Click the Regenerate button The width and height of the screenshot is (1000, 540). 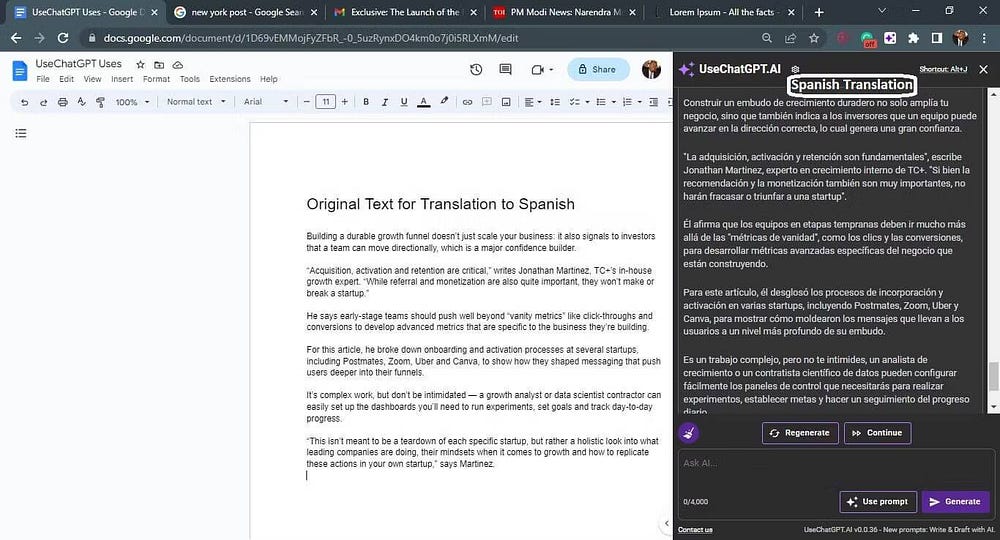point(800,433)
